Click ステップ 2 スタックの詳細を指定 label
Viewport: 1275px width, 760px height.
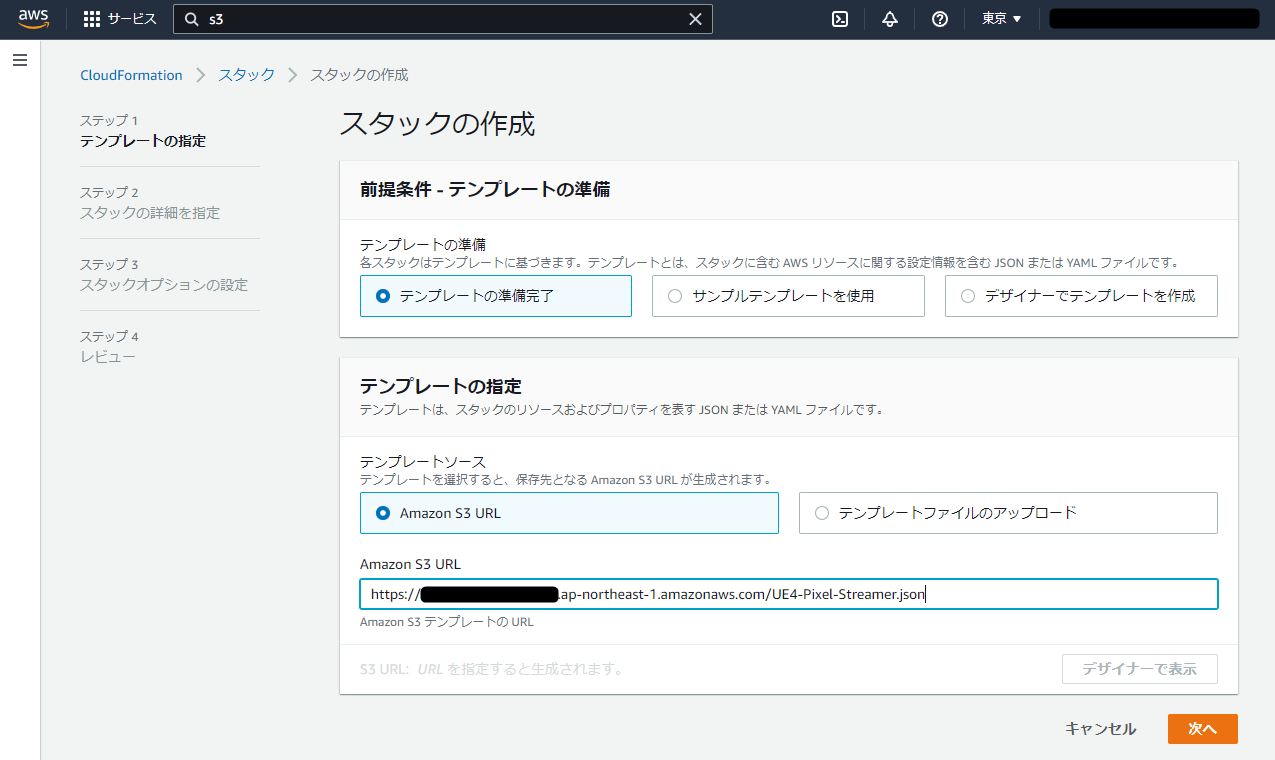150,202
